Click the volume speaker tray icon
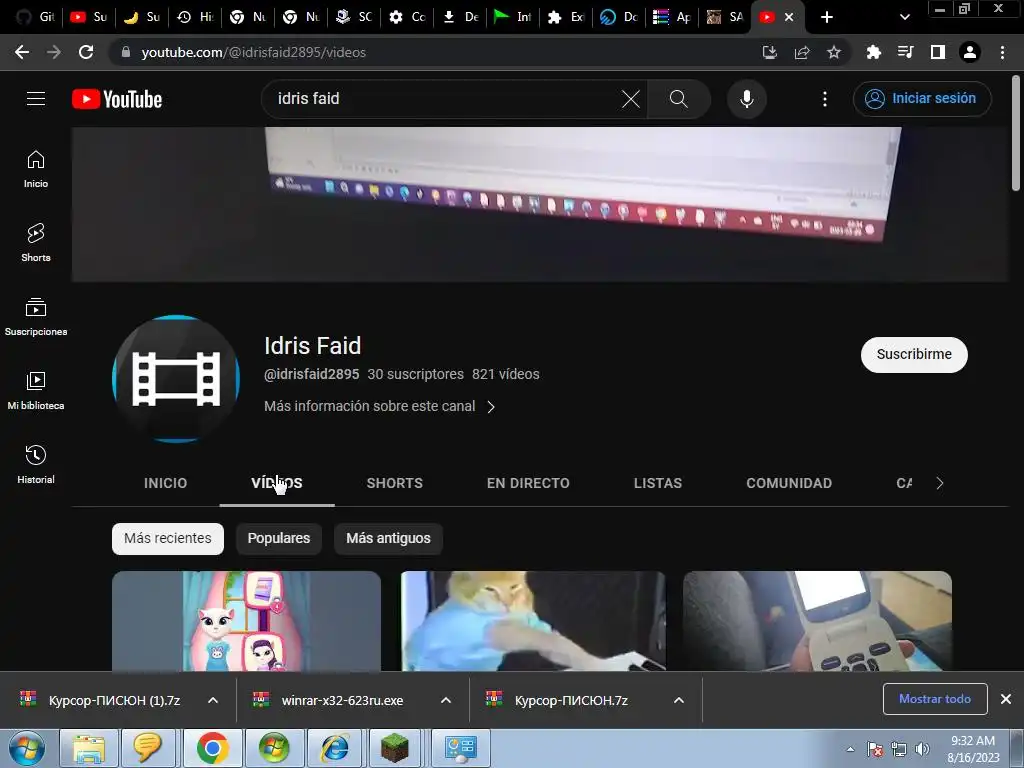 coord(922,749)
